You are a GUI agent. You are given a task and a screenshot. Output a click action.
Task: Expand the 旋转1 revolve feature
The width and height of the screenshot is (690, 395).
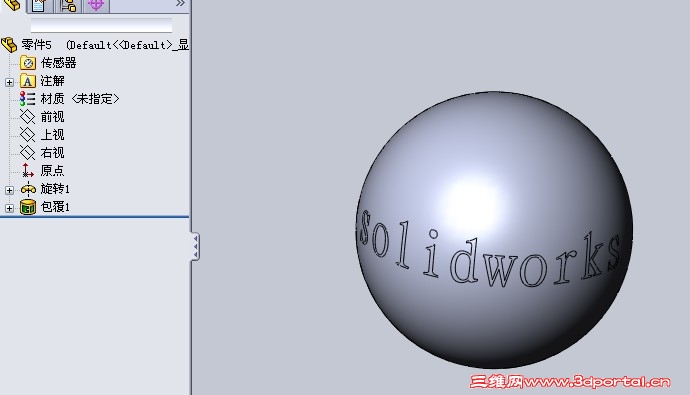[x=9, y=190]
